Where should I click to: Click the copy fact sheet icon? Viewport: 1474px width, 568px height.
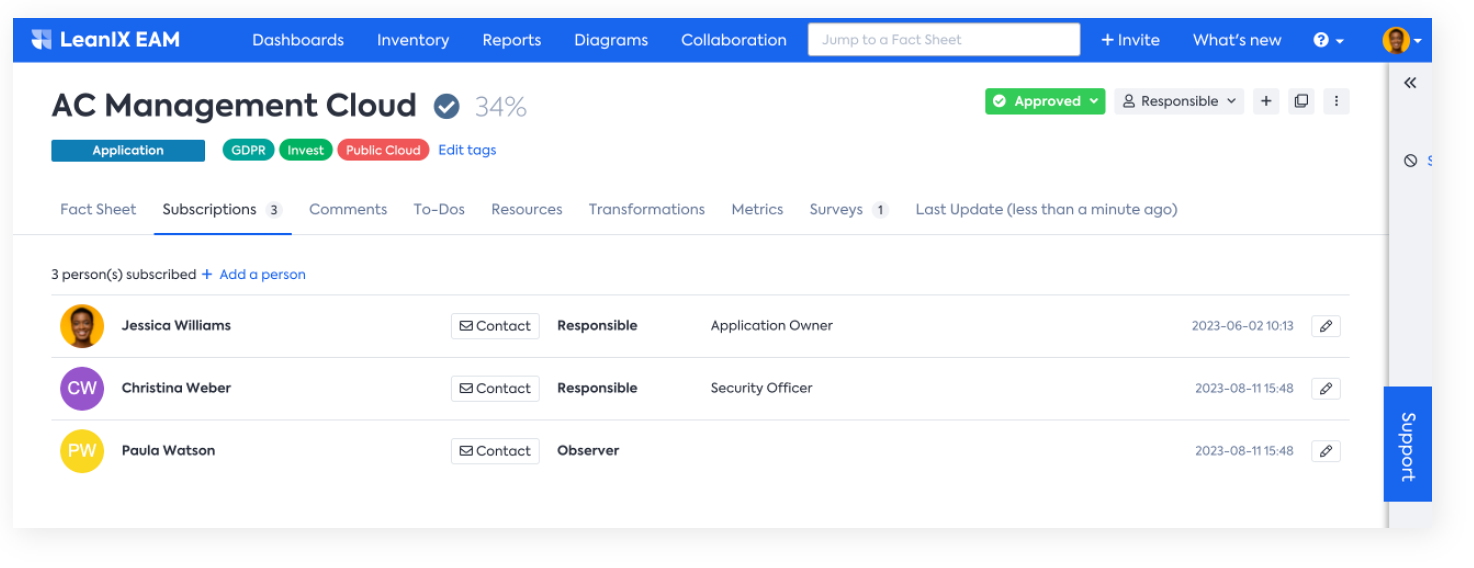tap(1301, 101)
